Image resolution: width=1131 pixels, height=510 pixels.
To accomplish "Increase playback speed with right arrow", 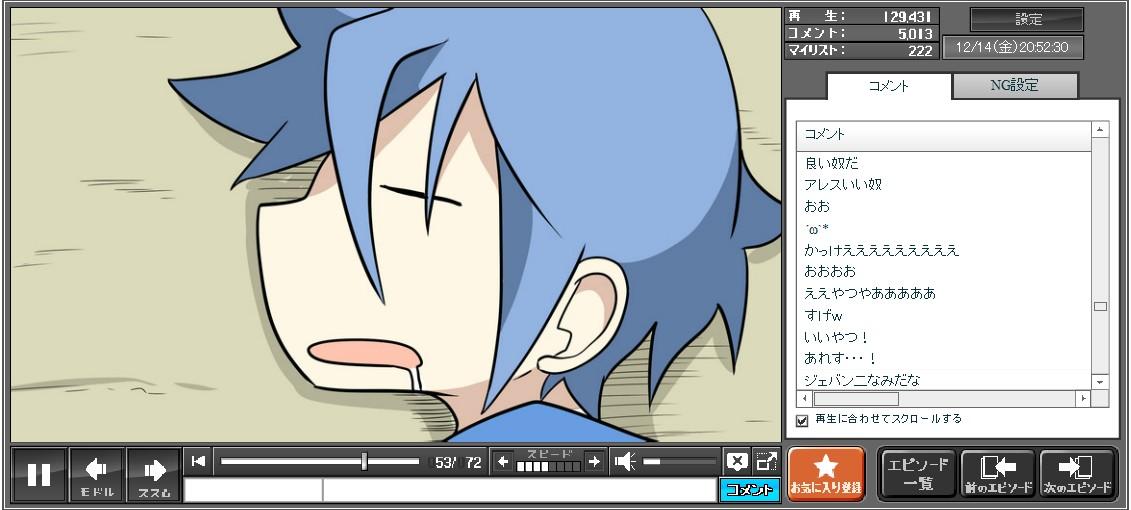I will tap(594, 461).
